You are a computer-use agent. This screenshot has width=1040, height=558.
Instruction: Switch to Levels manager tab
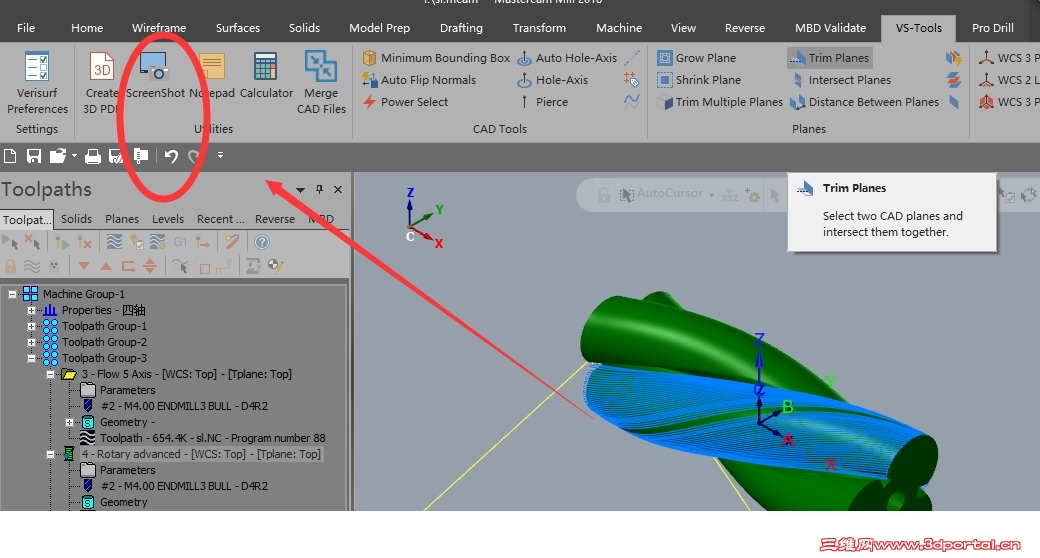(168, 219)
